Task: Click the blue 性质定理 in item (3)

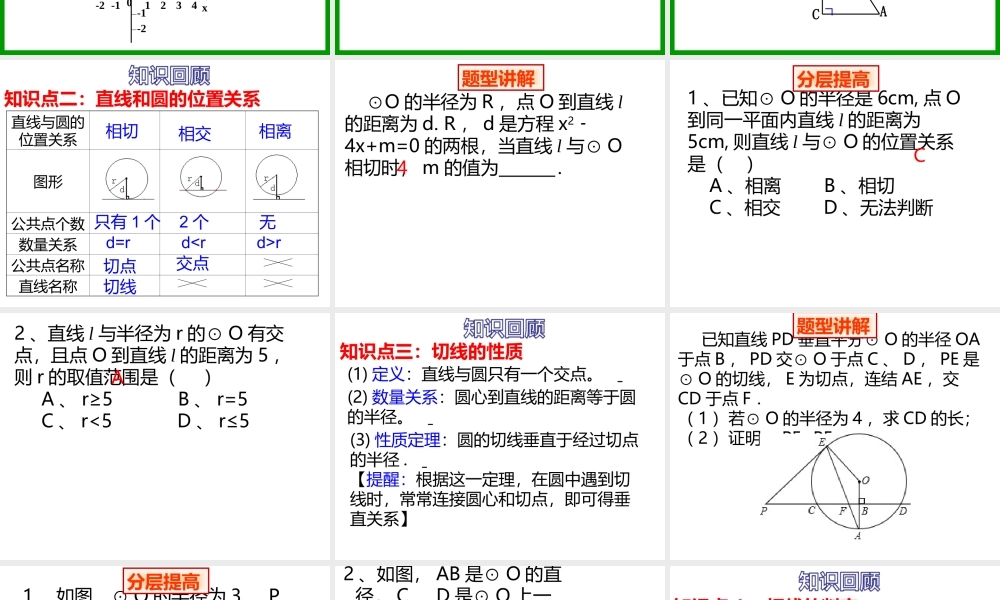Action: point(408,439)
